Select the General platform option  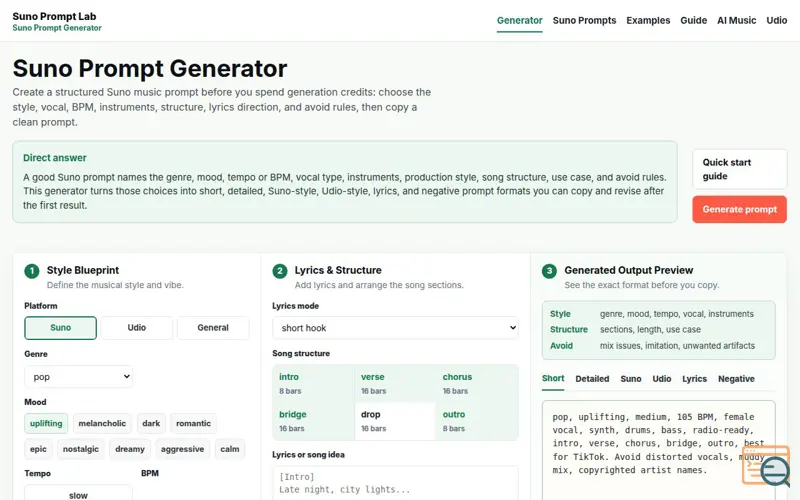pos(213,328)
